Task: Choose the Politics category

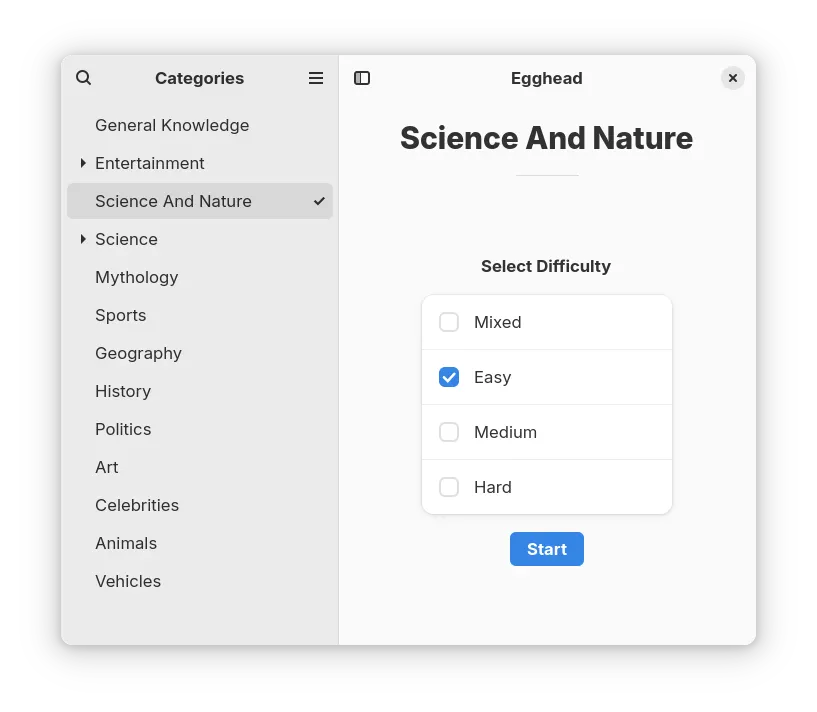Action: tap(200, 429)
